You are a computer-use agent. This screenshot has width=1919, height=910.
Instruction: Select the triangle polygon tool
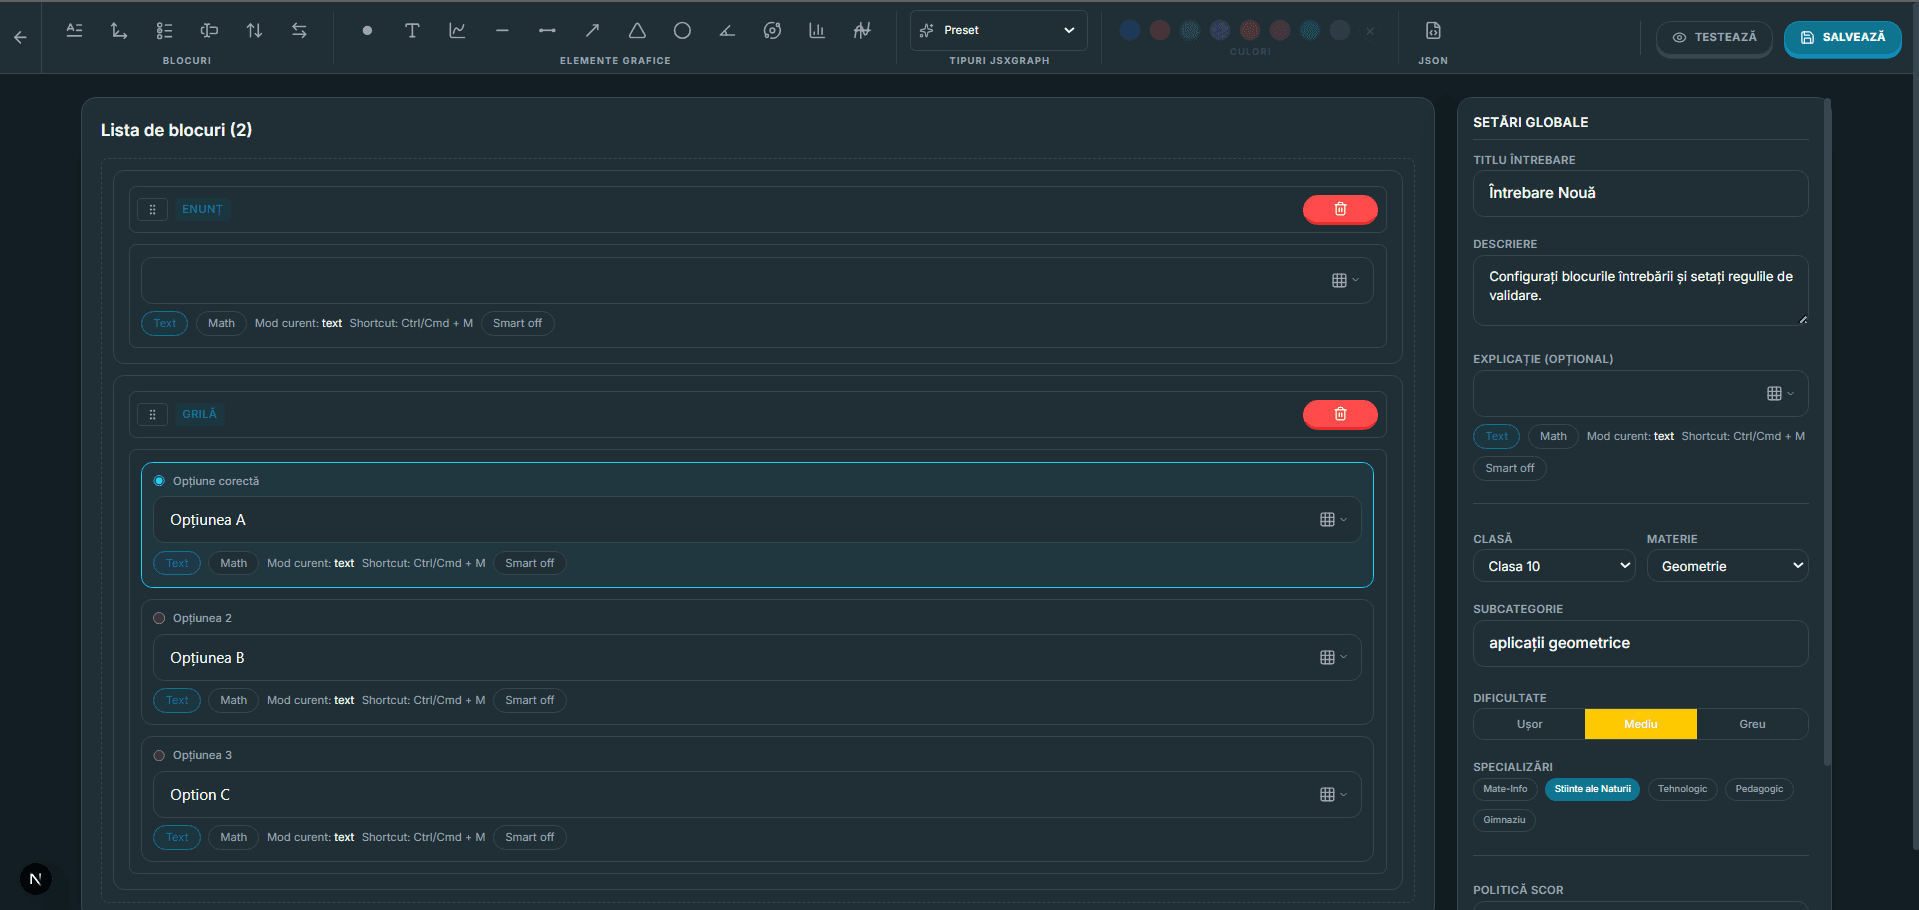[637, 31]
